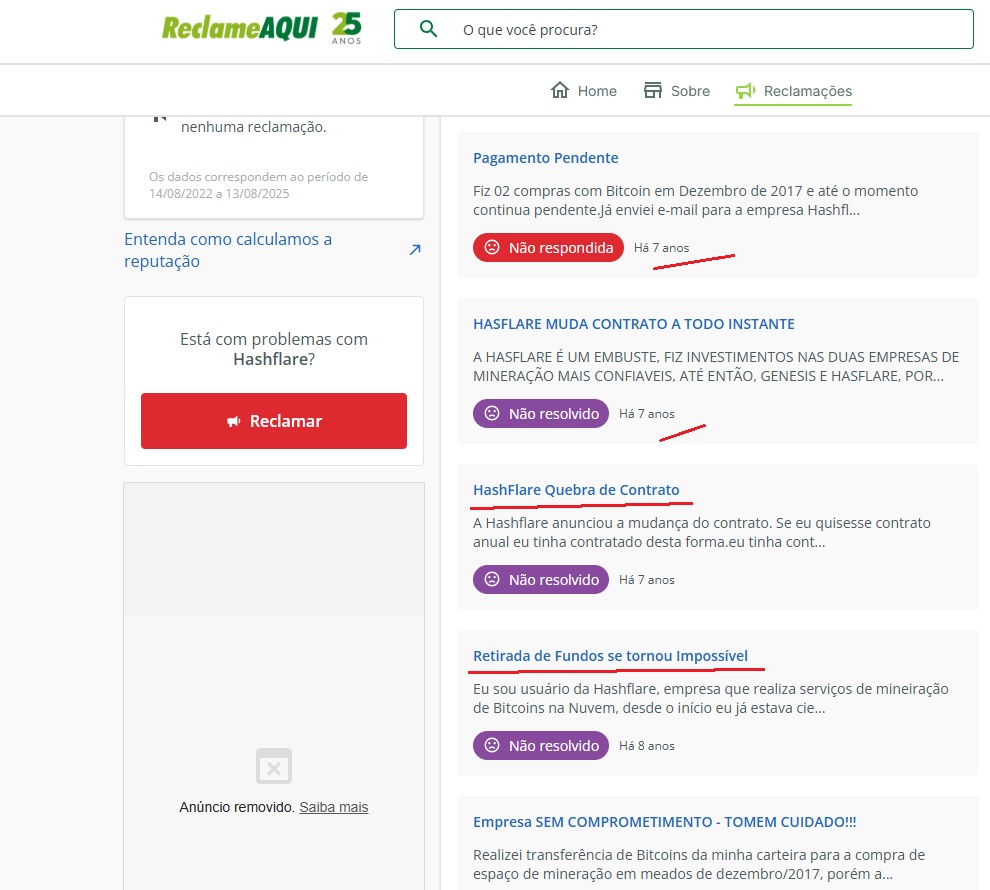
Task: Click 'Não resolvido' badge beside 'Há 8 anos'
Action: coord(540,745)
